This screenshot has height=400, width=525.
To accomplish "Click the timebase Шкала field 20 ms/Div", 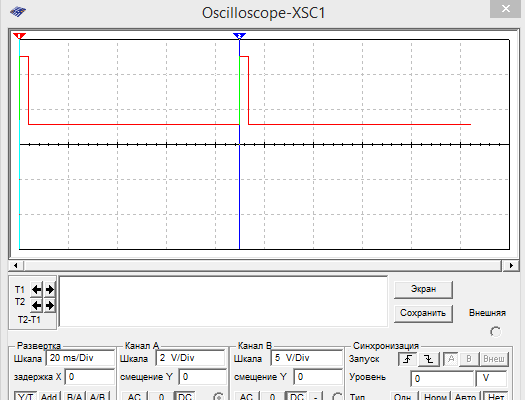I will point(80,358).
